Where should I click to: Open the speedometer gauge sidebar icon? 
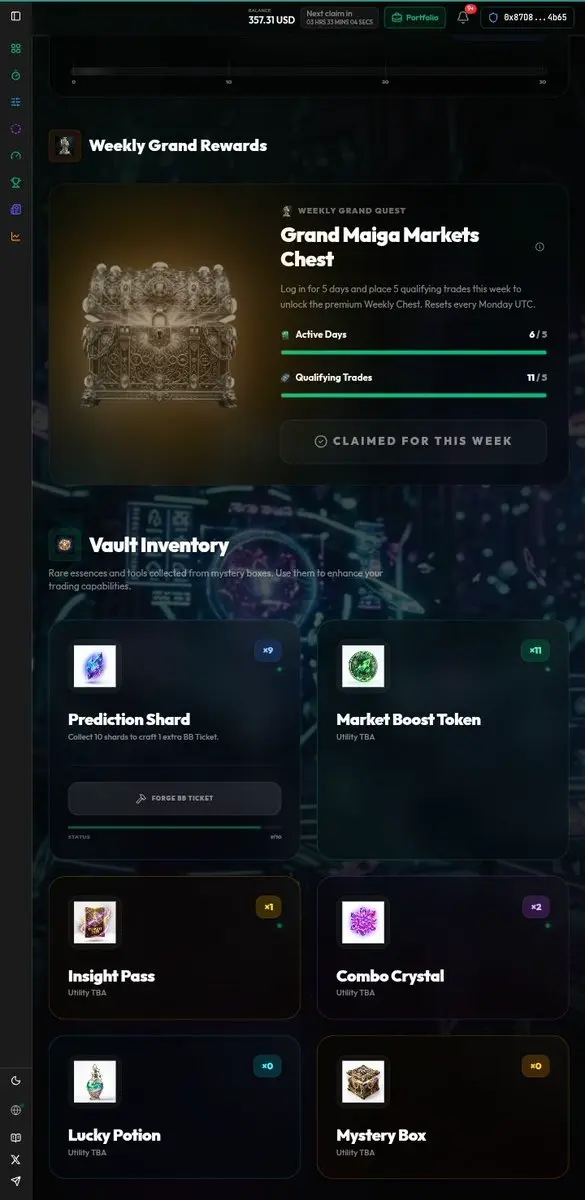point(15,155)
